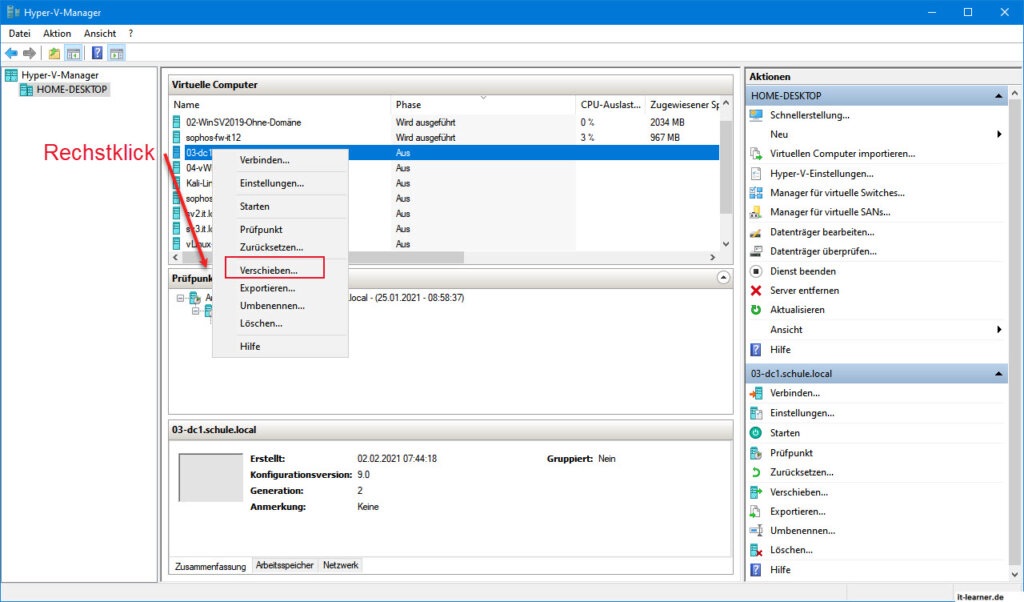1024x602 pixels.
Task: Select the 02-WinSV2019-Ohne-Domäne row
Action: pyautogui.click(x=445, y=122)
